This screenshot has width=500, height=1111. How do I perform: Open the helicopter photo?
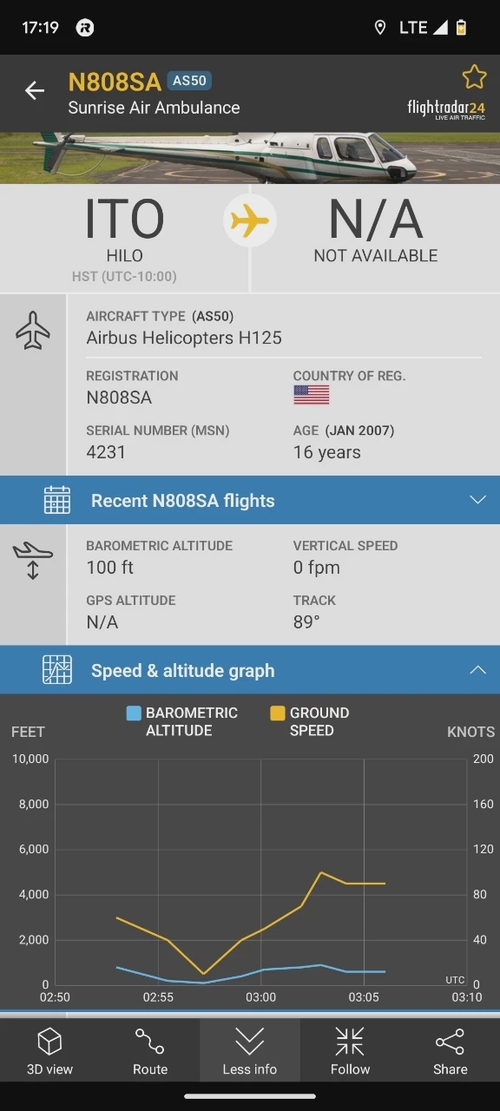(x=250, y=157)
